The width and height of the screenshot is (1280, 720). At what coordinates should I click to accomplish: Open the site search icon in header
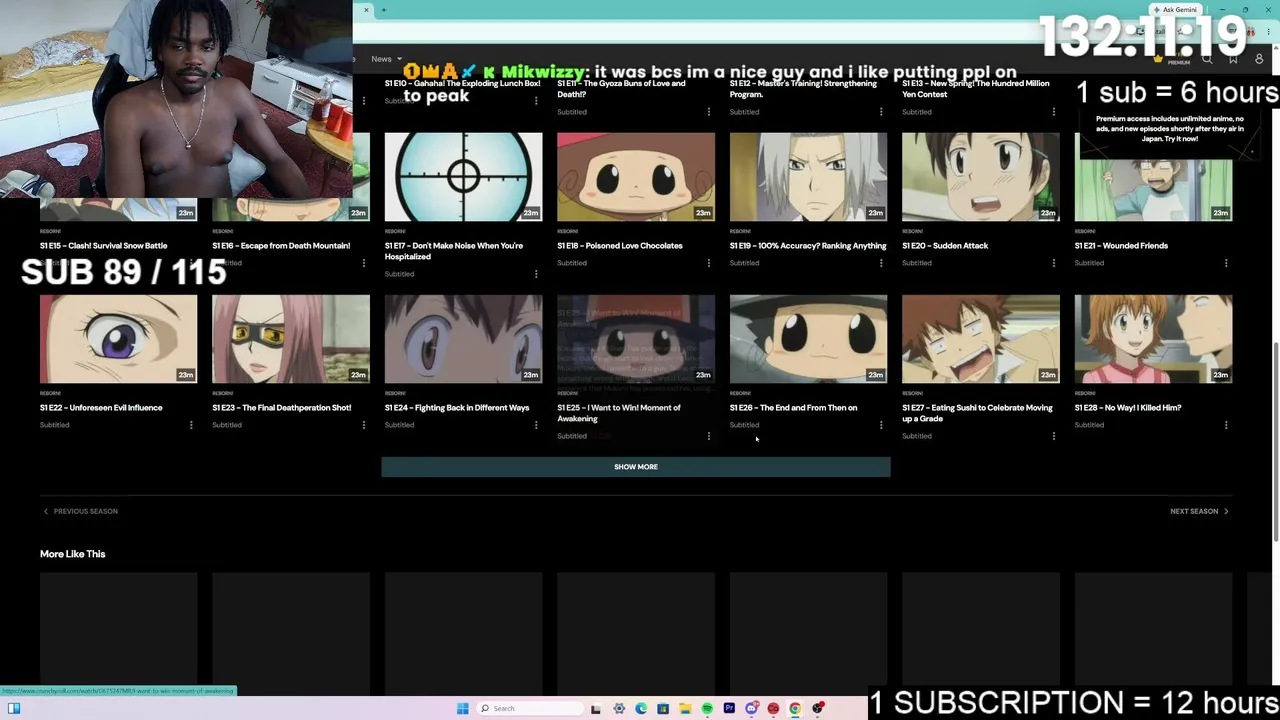click(1207, 59)
